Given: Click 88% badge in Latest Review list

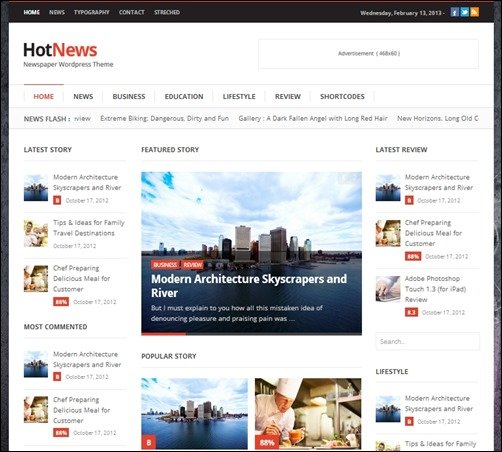Looking at the screenshot, I should click(413, 256).
